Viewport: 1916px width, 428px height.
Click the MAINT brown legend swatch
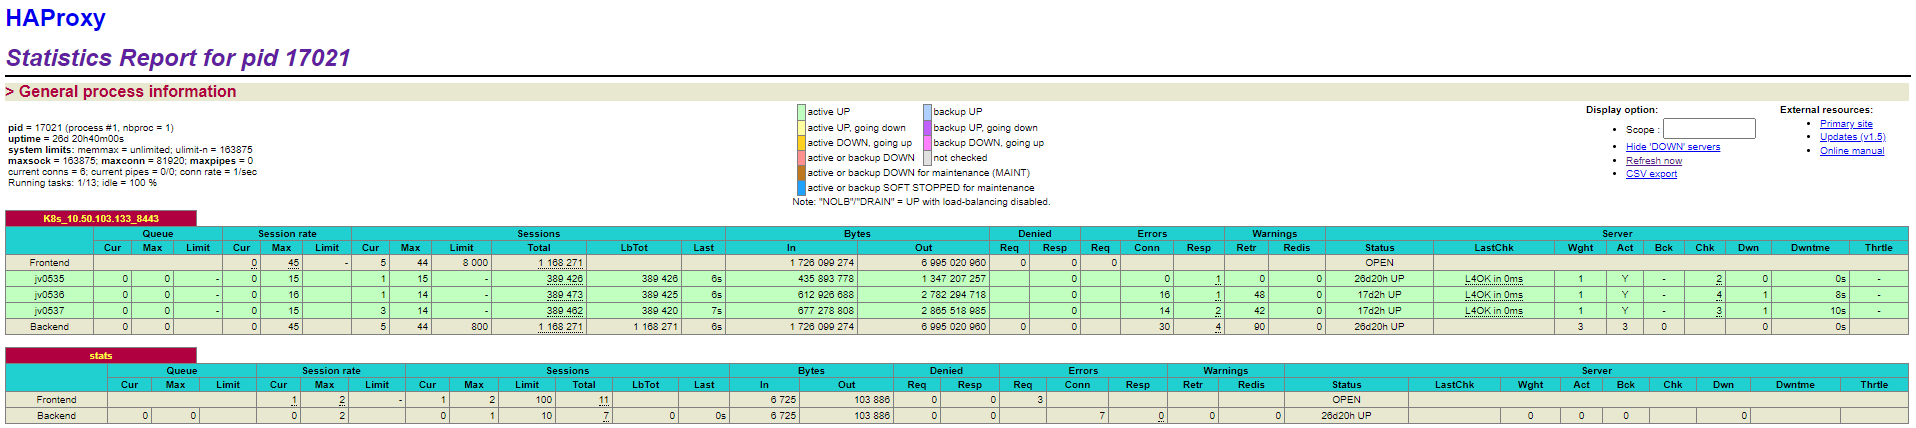click(801, 173)
